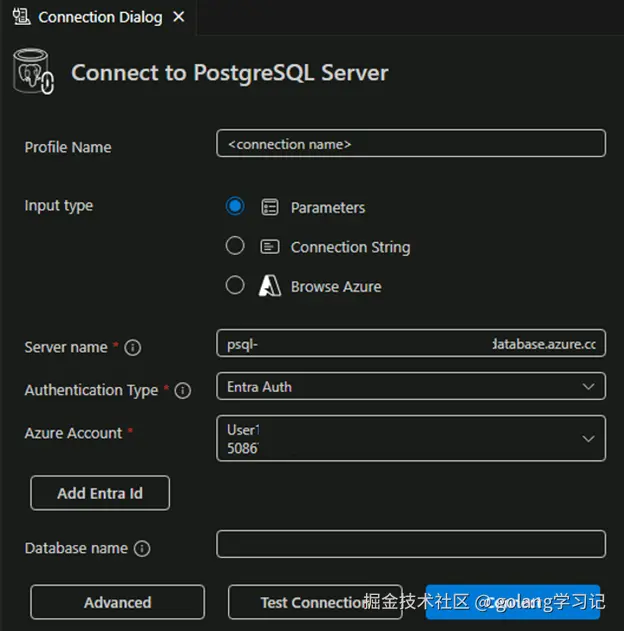
Task: Select the Connection String radio button
Action: click(235, 246)
